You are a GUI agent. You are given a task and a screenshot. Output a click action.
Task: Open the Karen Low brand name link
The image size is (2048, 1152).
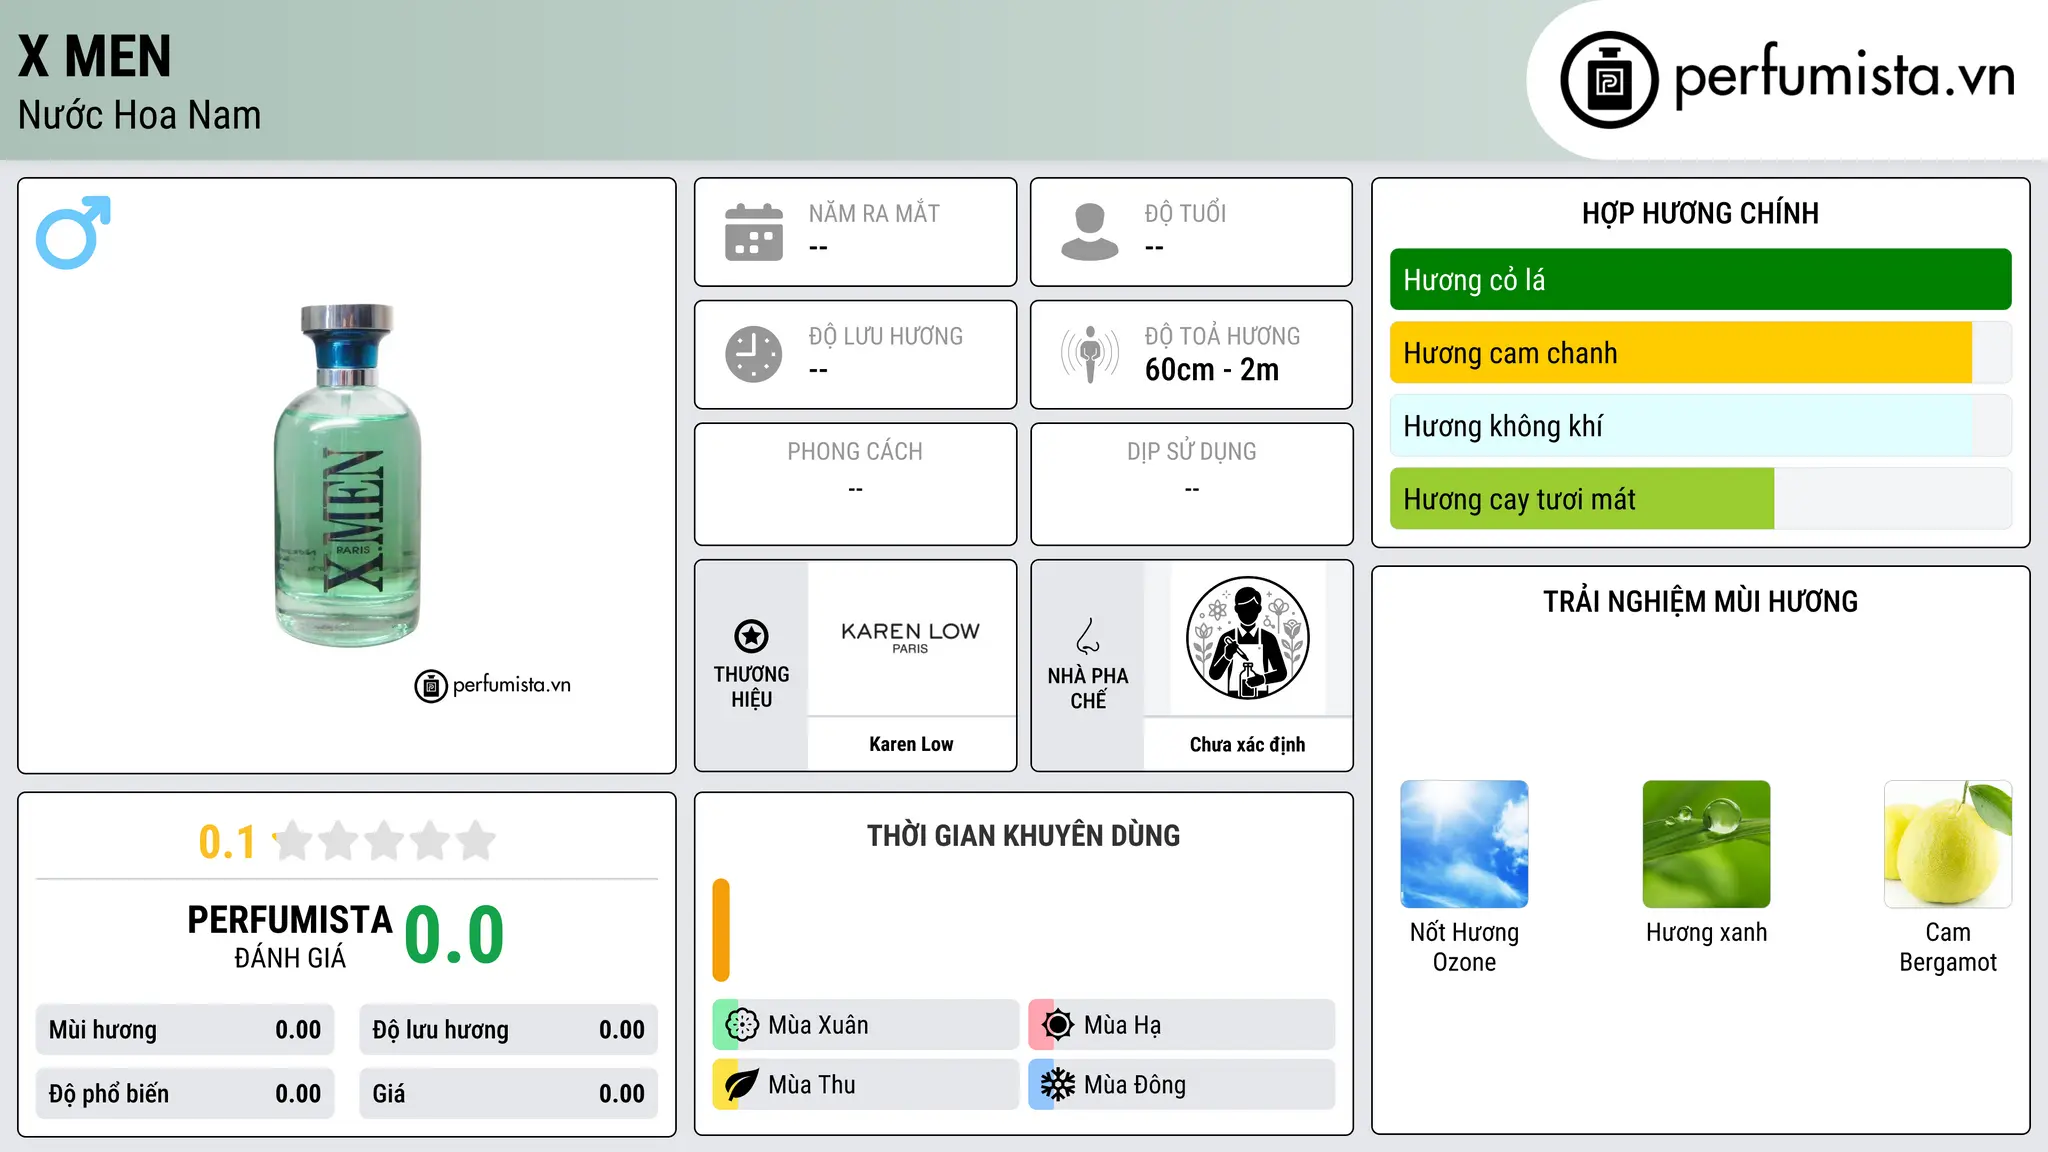pos(911,745)
